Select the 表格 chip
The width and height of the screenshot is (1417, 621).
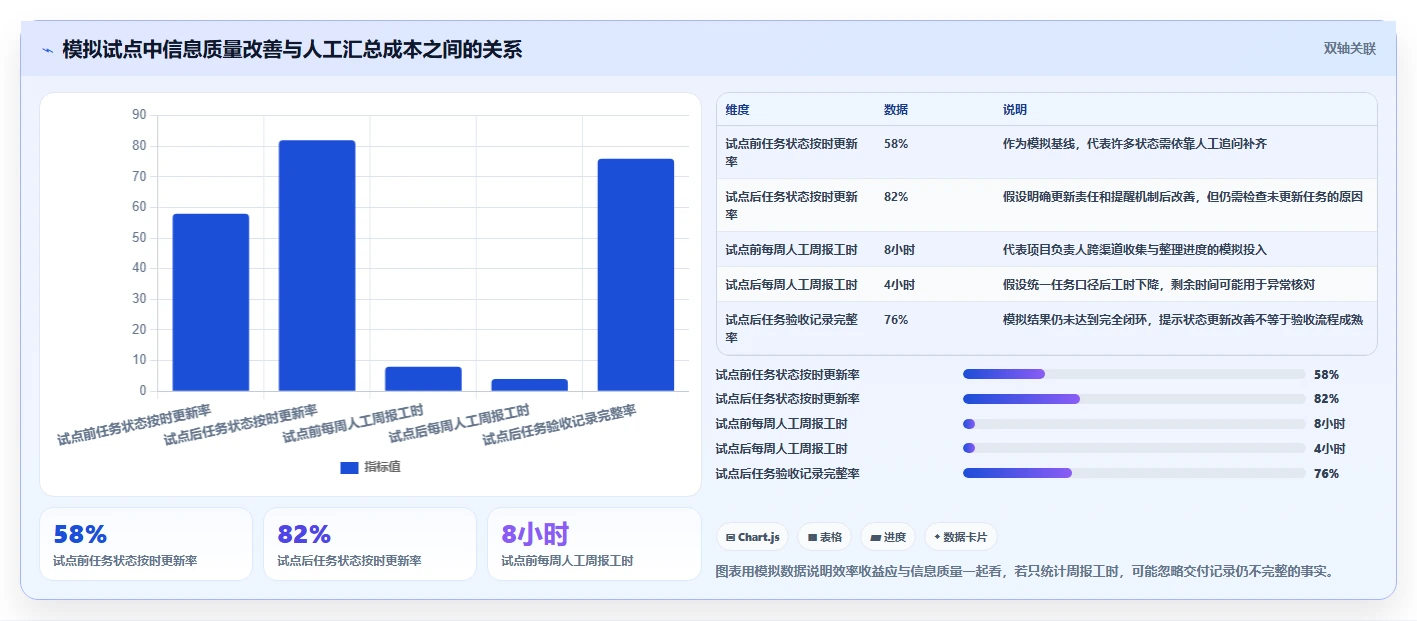coord(825,537)
